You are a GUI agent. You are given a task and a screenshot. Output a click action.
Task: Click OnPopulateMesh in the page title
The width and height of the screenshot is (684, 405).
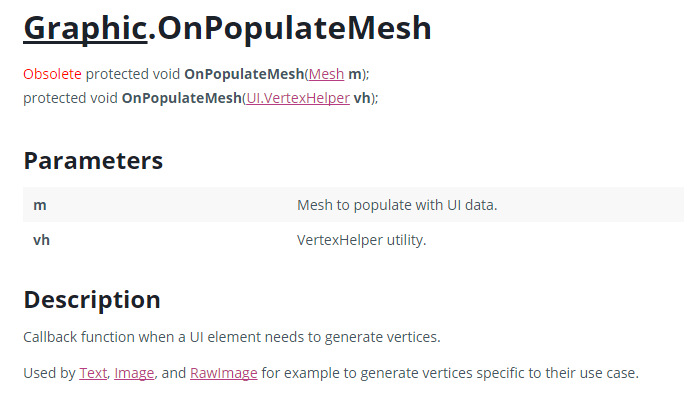pos(294,29)
